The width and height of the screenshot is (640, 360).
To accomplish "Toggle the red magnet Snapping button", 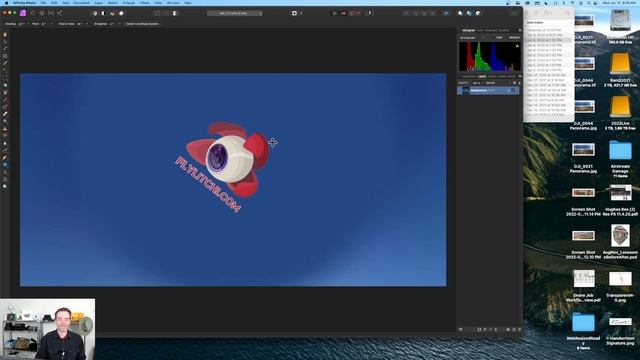I will click(x=352, y=13).
